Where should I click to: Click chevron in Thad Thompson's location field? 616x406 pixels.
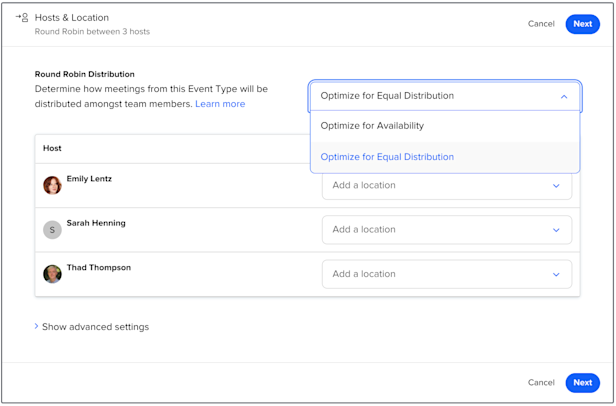(x=556, y=274)
